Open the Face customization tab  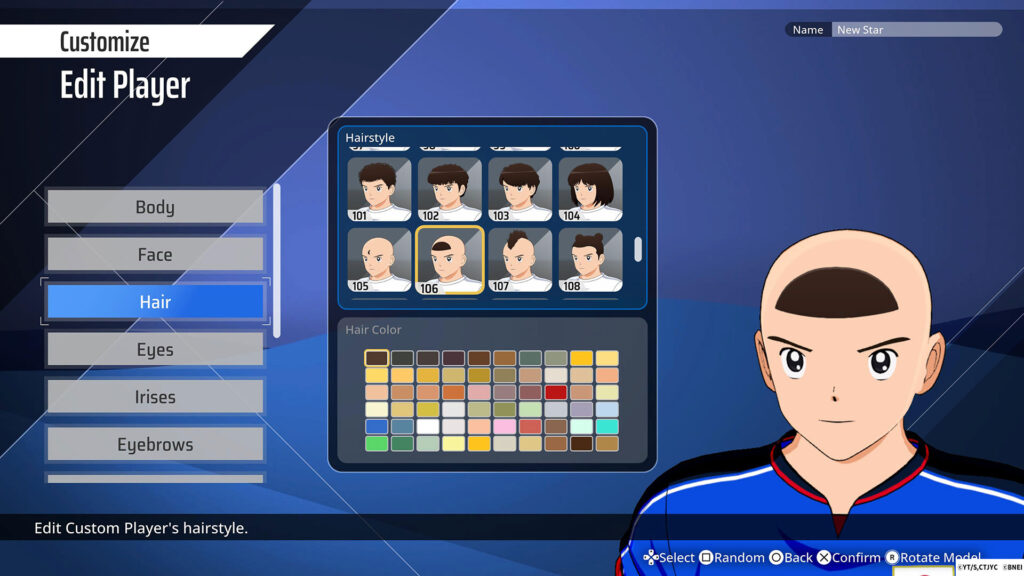point(155,254)
